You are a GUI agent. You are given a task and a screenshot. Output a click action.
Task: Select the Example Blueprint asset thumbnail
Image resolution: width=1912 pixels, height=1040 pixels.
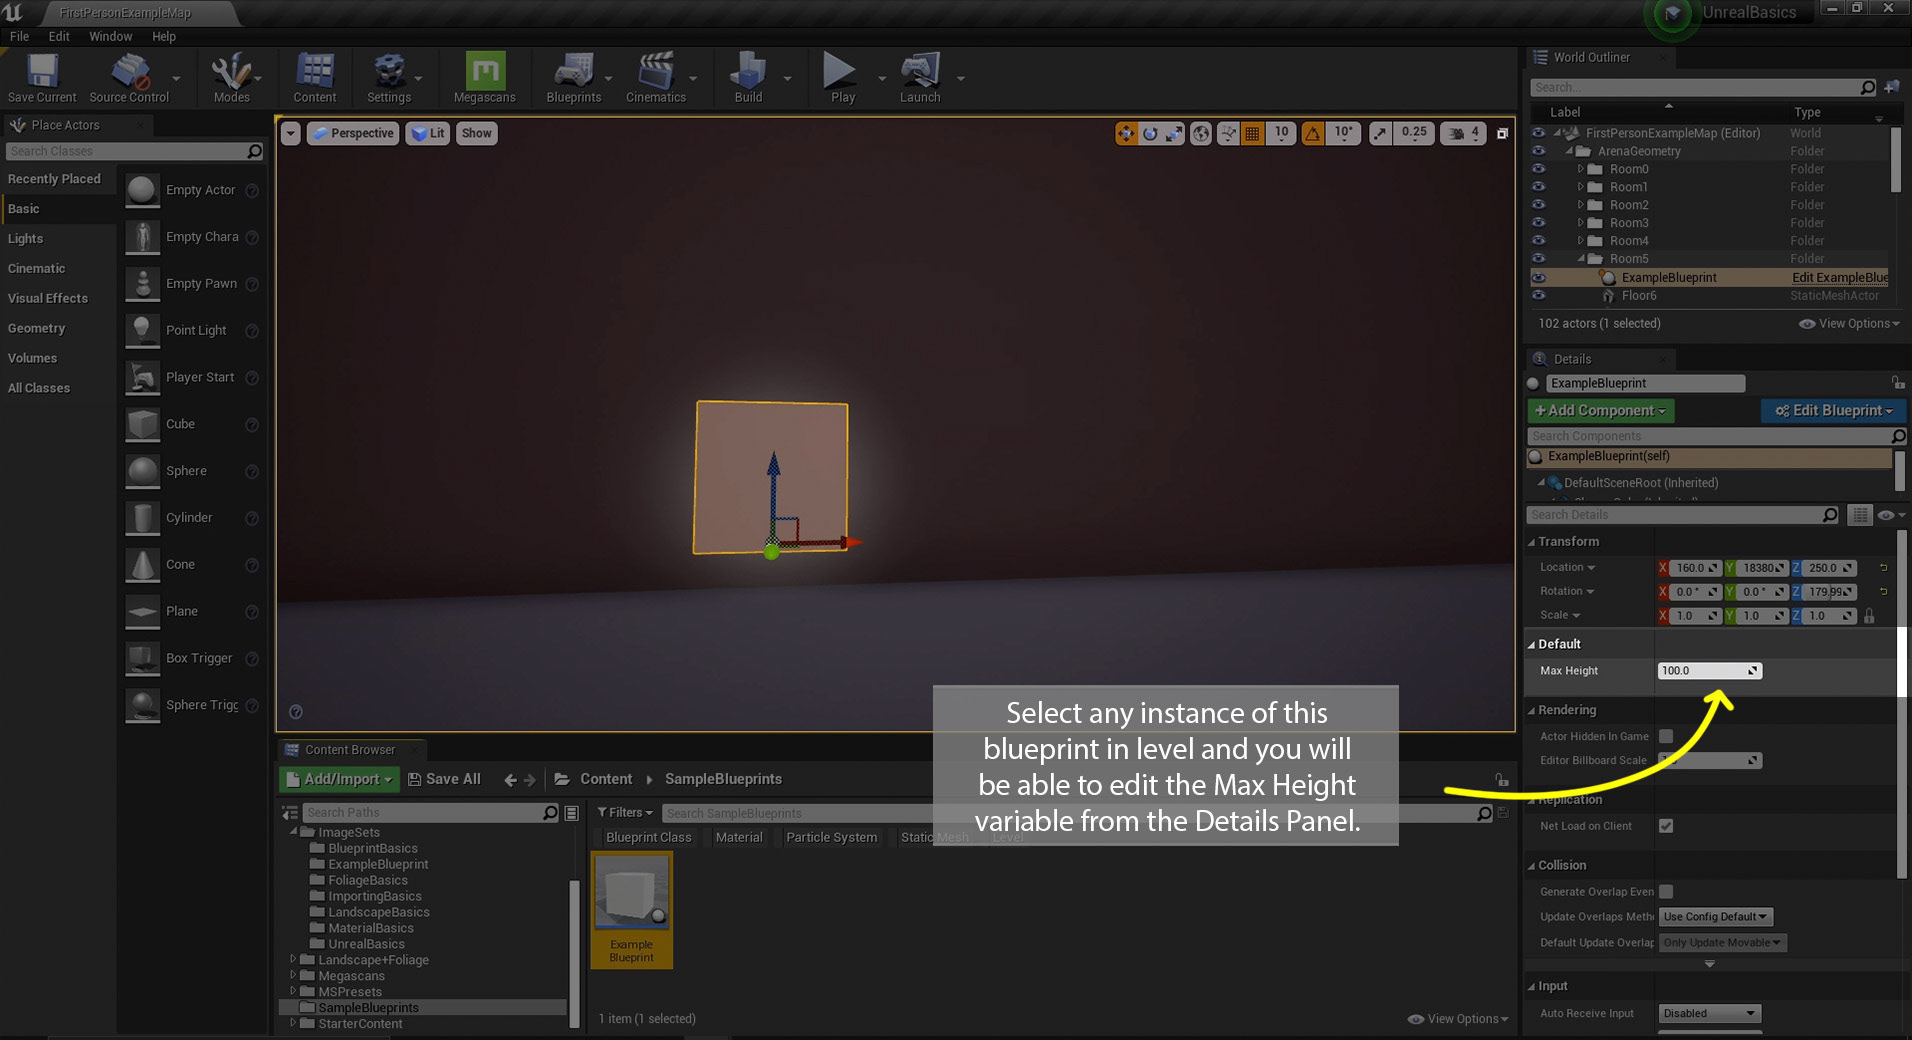632,910
